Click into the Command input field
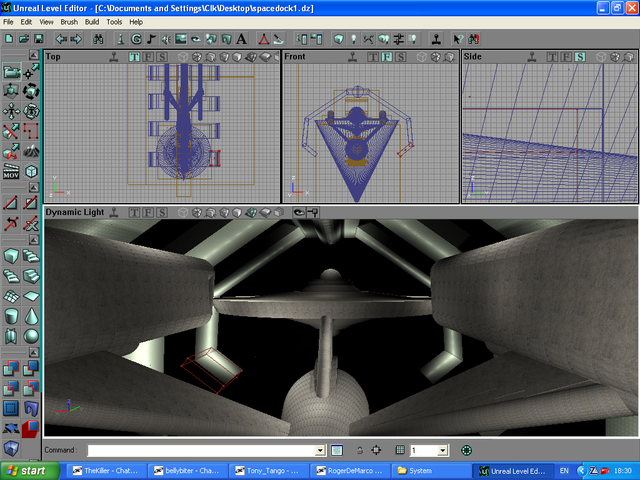The width and height of the screenshot is (640, 480). [x=200, y=451]
